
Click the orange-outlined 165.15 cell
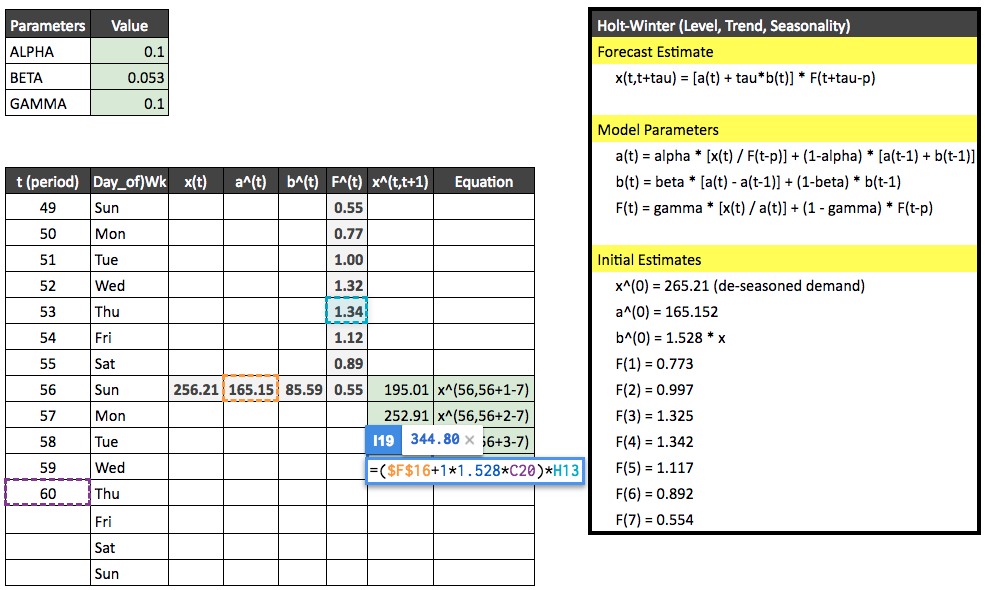click(x=250, y=389)
